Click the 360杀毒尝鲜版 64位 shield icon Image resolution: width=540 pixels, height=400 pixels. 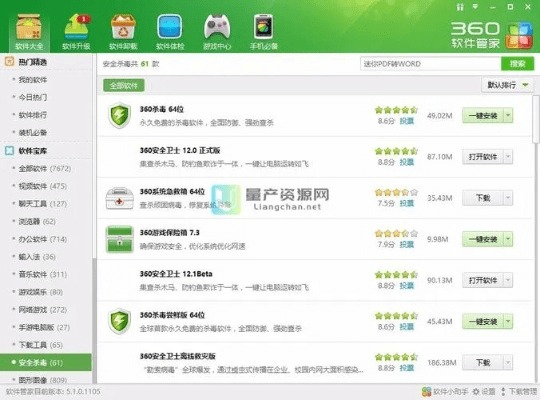(x=119, y=321)
